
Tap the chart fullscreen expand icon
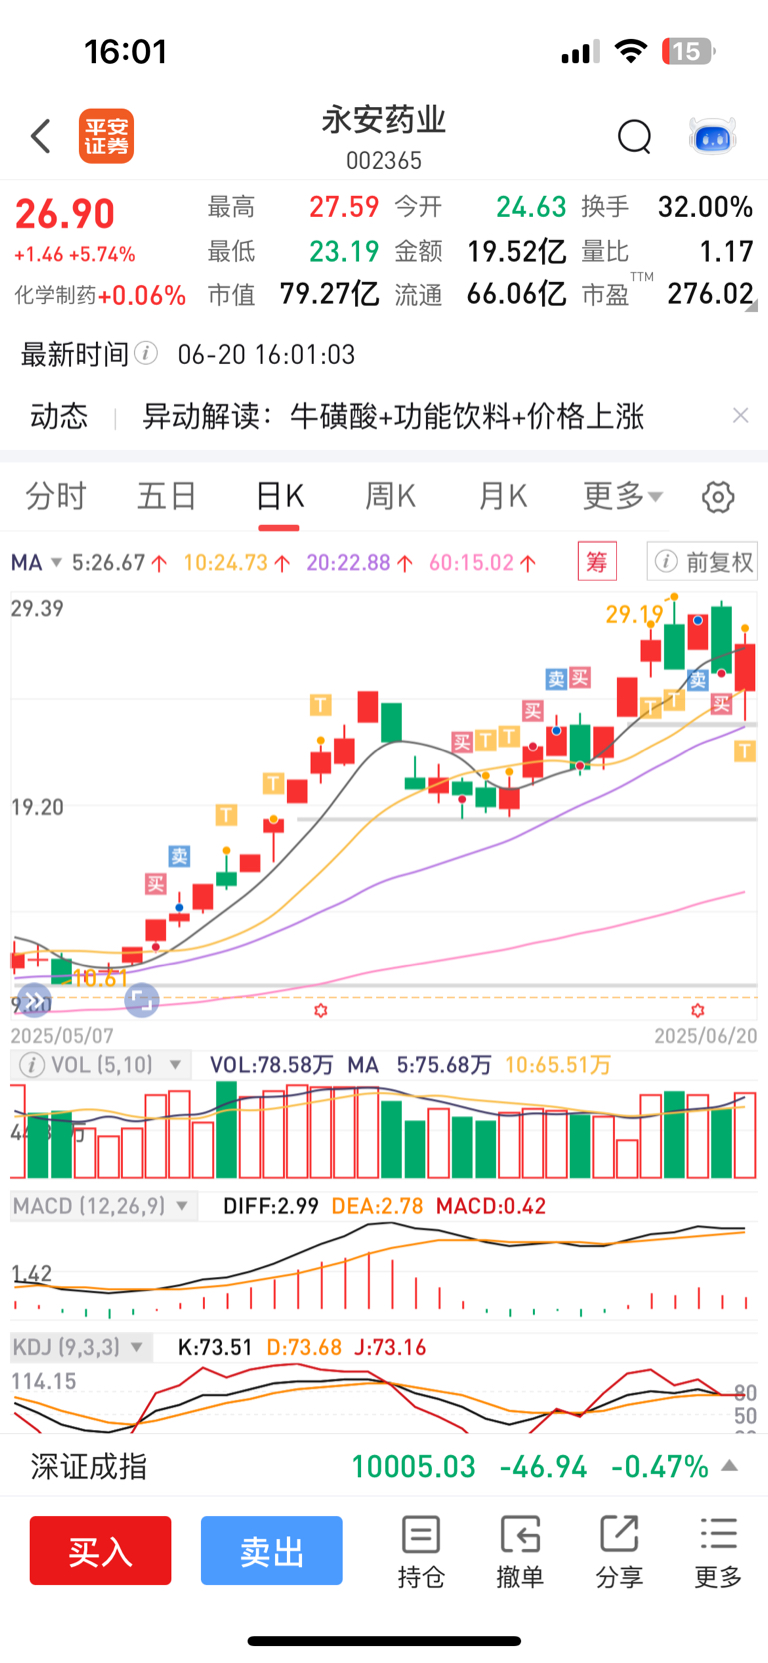click(142, 999)
